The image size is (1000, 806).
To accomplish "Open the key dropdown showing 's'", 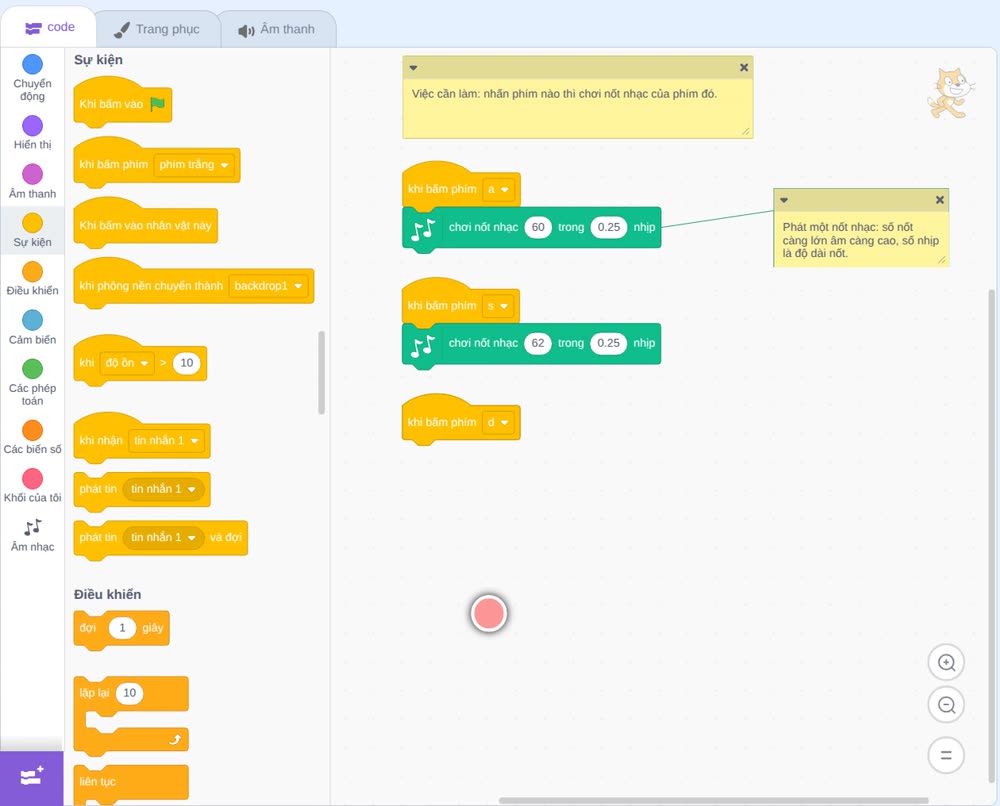I will click(498, 306).
